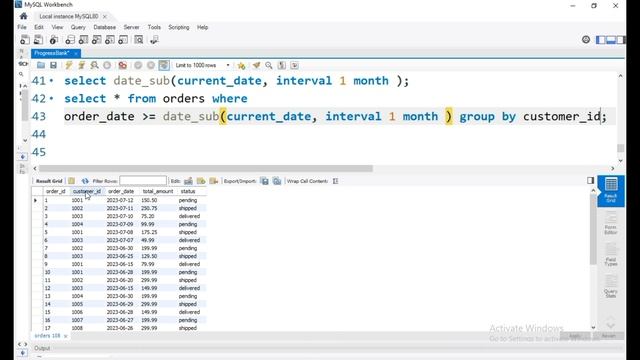Click the save snippet star icon

click(241, 65)
